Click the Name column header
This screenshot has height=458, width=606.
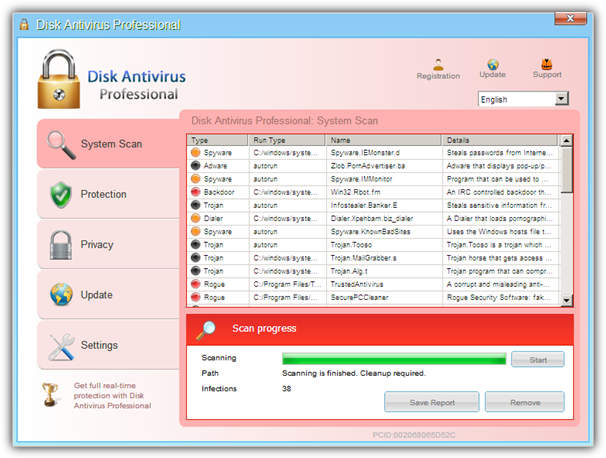[x=384, y=141]
